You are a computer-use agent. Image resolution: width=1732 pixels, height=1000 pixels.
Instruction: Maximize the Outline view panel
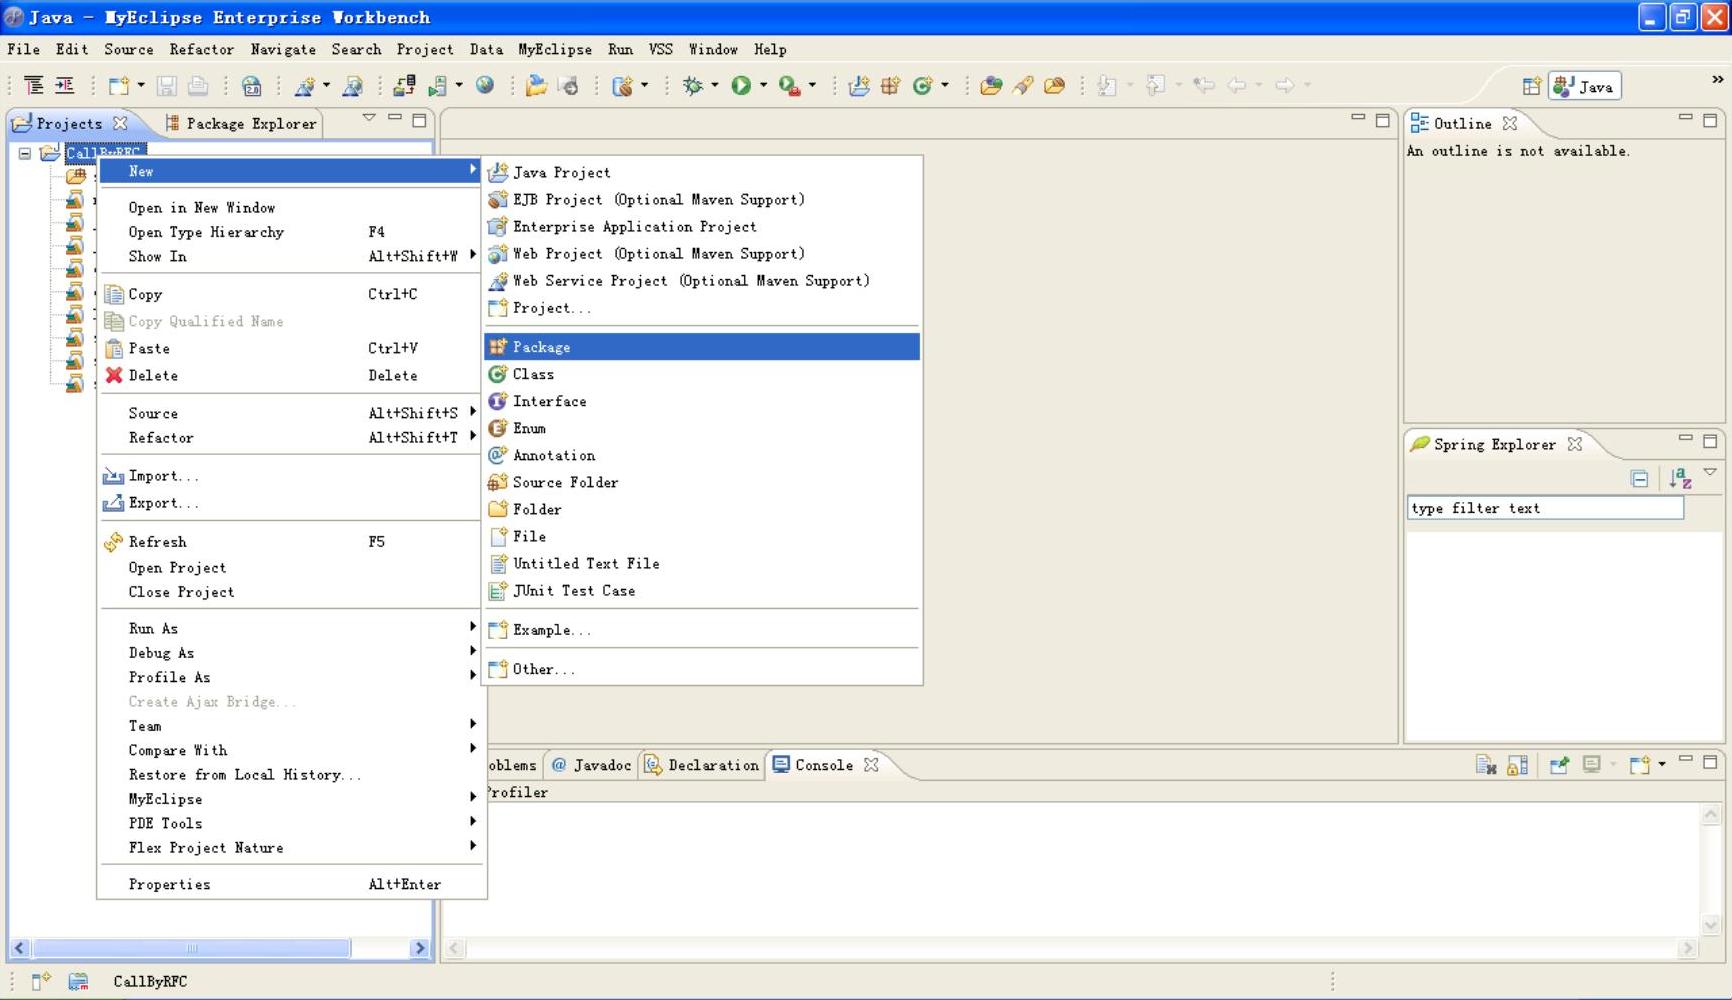[x=1710, y=120]
